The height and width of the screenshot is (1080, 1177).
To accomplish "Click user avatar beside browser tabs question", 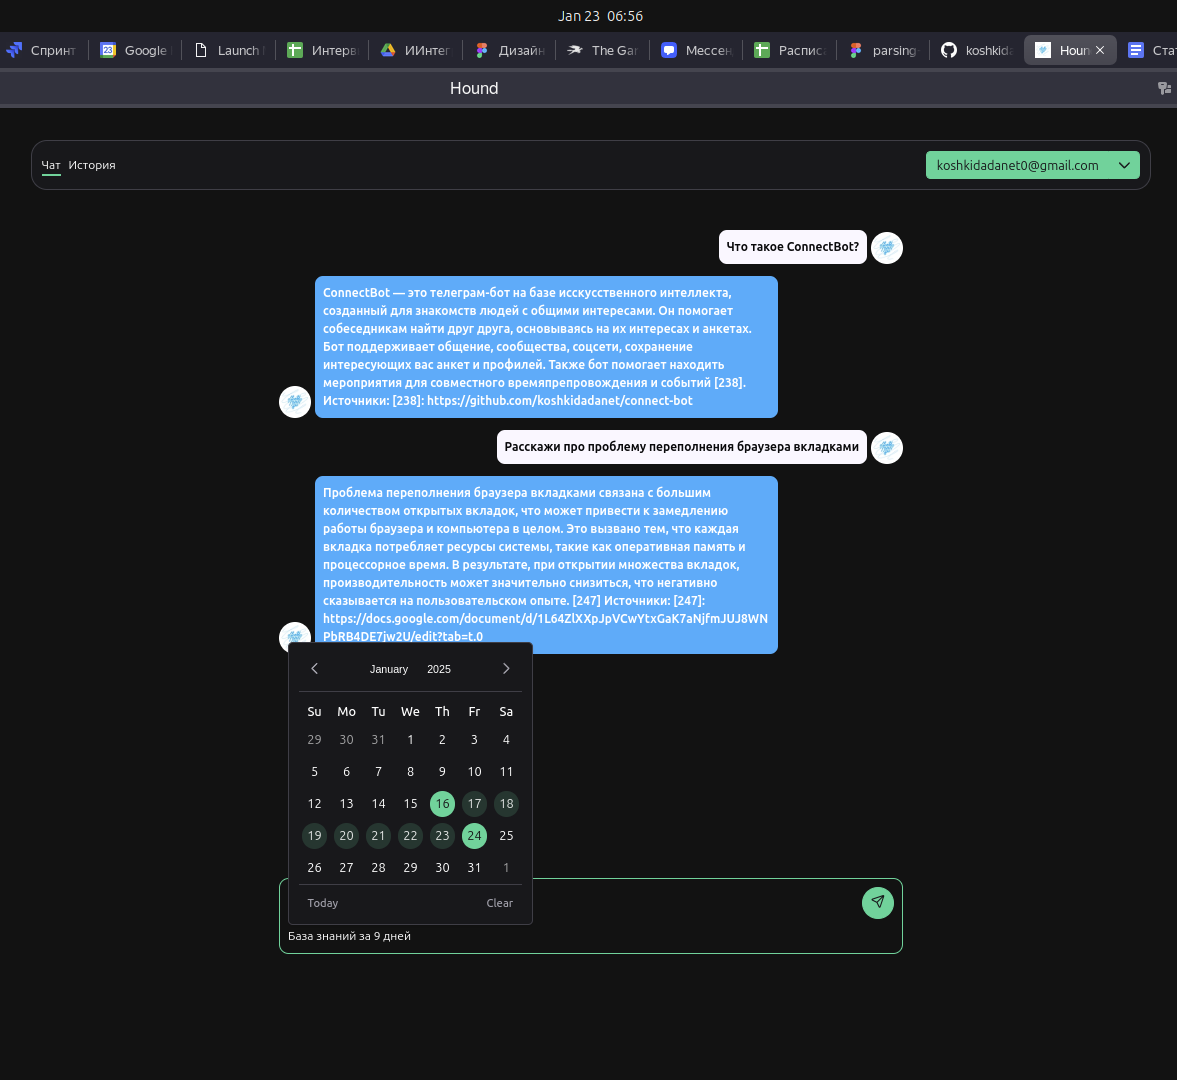I will tap(887, 447).
